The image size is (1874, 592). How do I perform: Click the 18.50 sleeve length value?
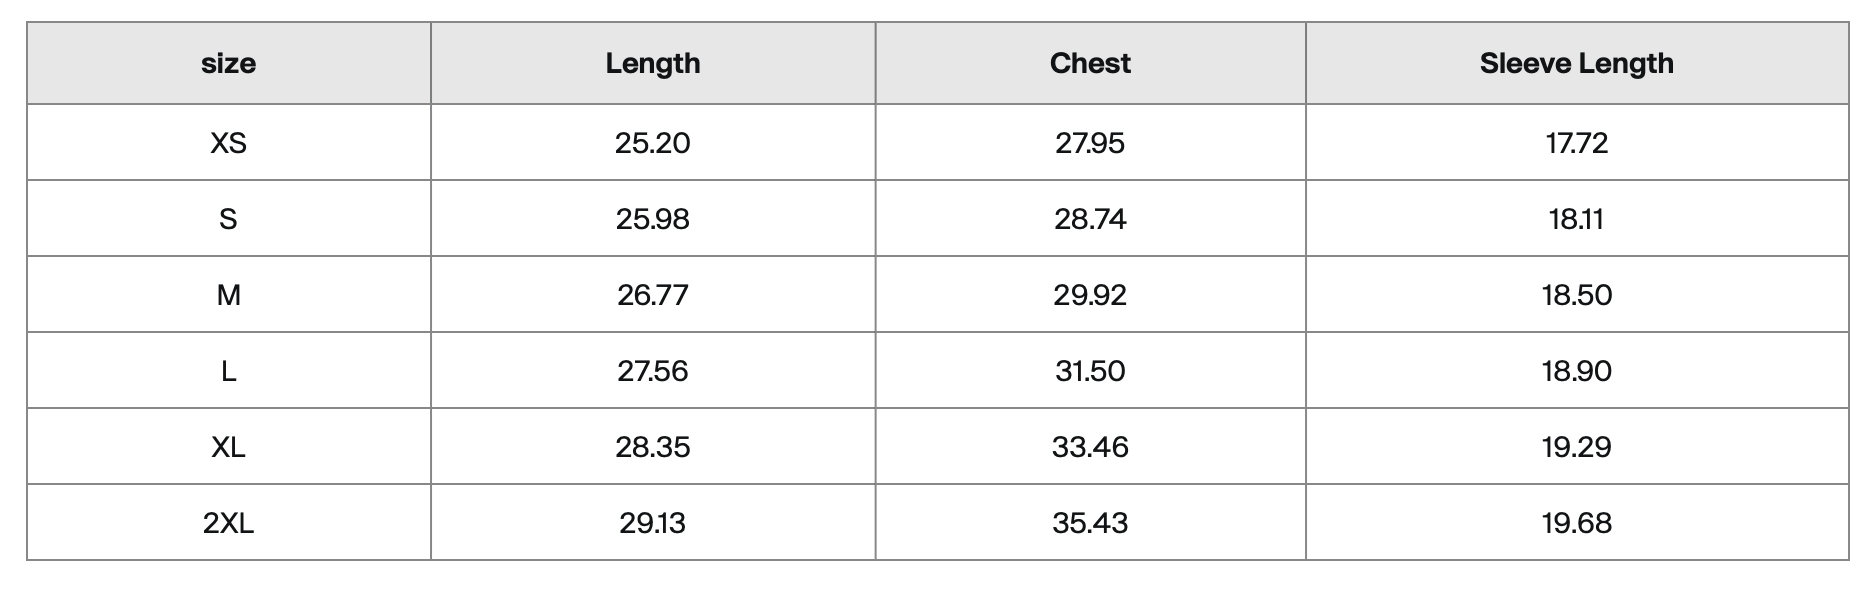click(1577, 294)
